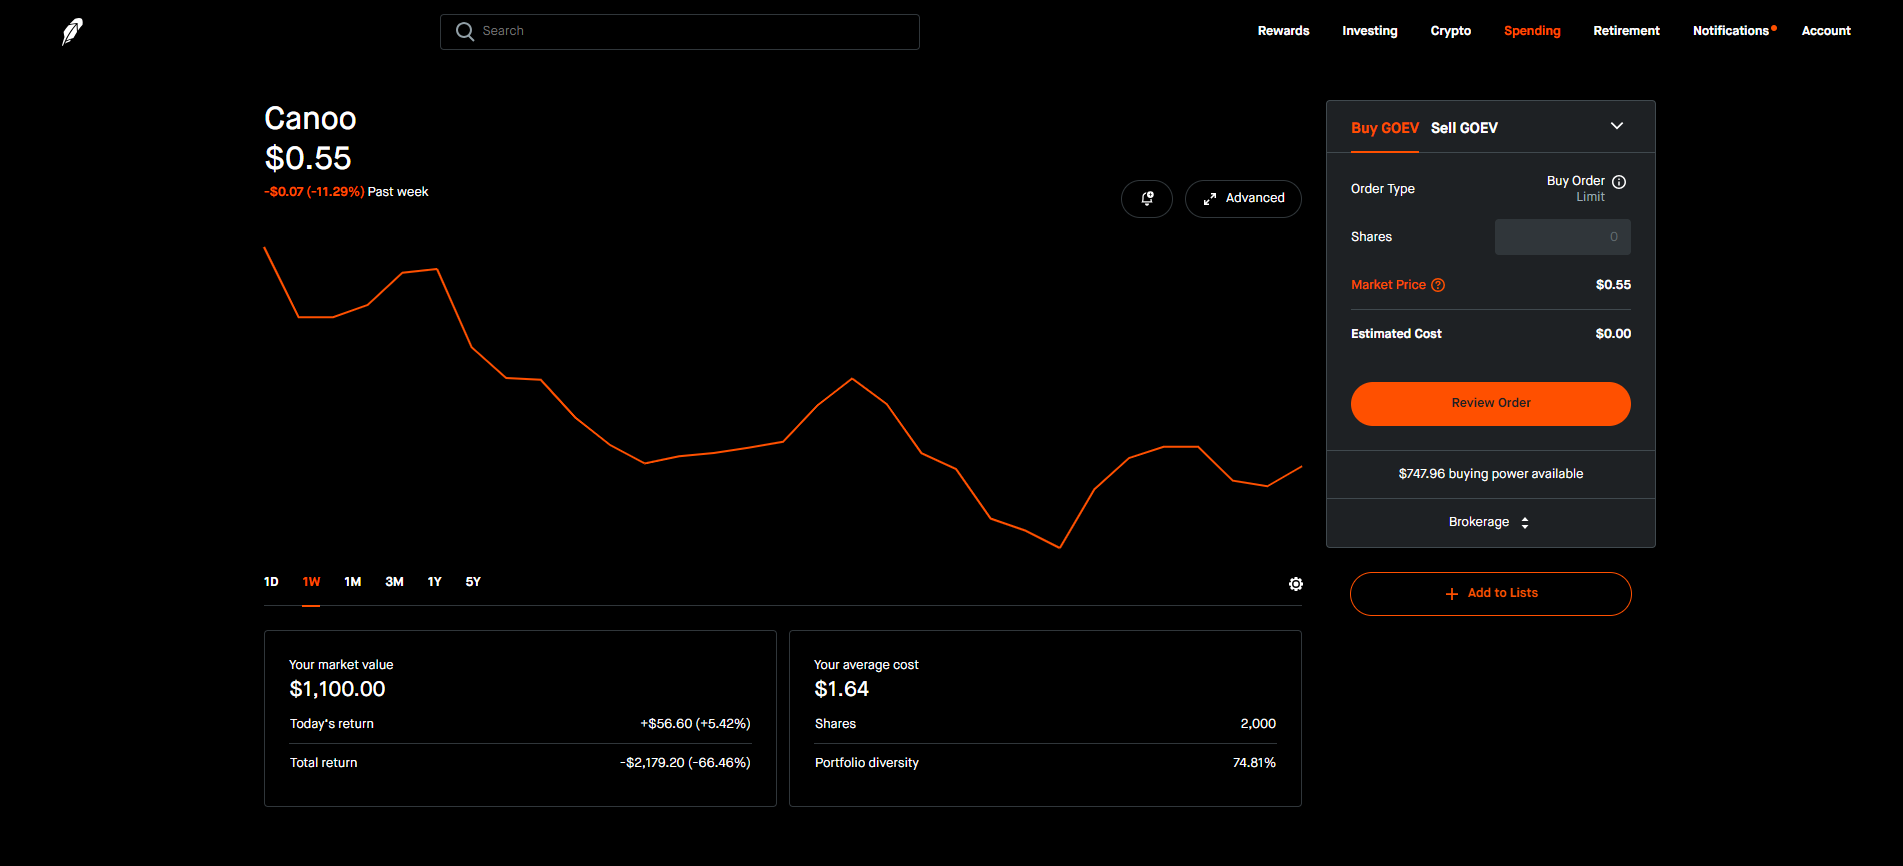The height and width of the screenshot is (866, 1903).
Task: Open the Crypto section
Action: tap(1450, 31)
